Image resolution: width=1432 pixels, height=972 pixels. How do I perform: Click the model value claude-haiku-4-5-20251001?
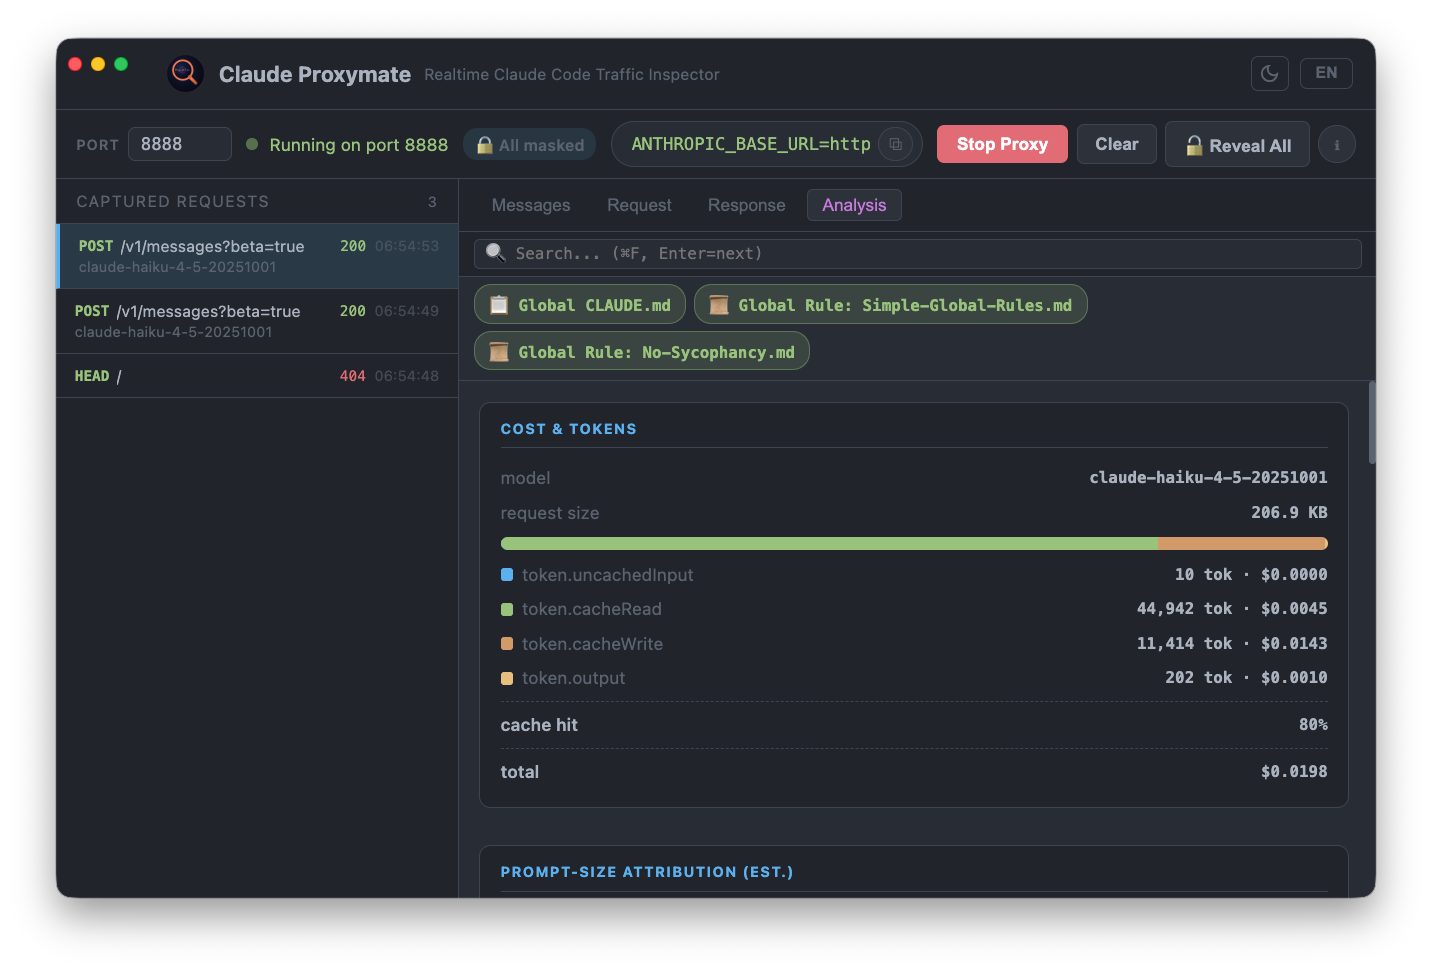1208,478
